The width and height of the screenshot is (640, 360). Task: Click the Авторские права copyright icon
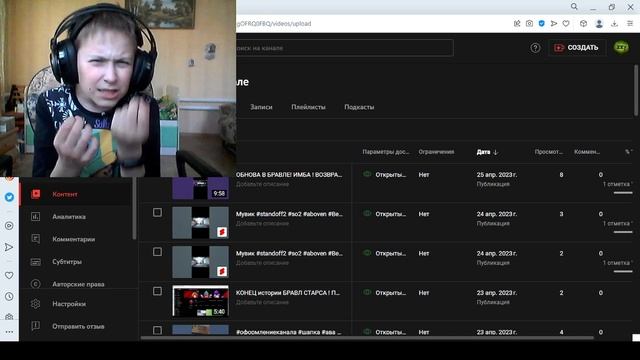[x=36, y=284]
